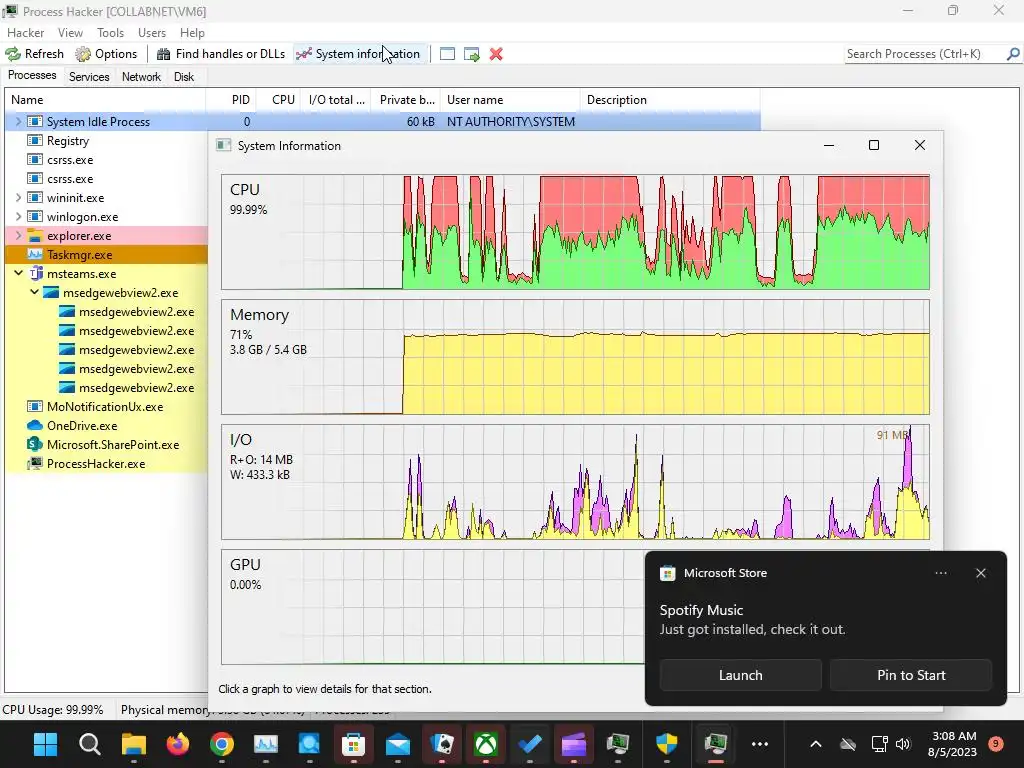Open Find handles or DLLs
Image resolution: width=1024 pixels, height=768 pixels.
click(221, 54)
